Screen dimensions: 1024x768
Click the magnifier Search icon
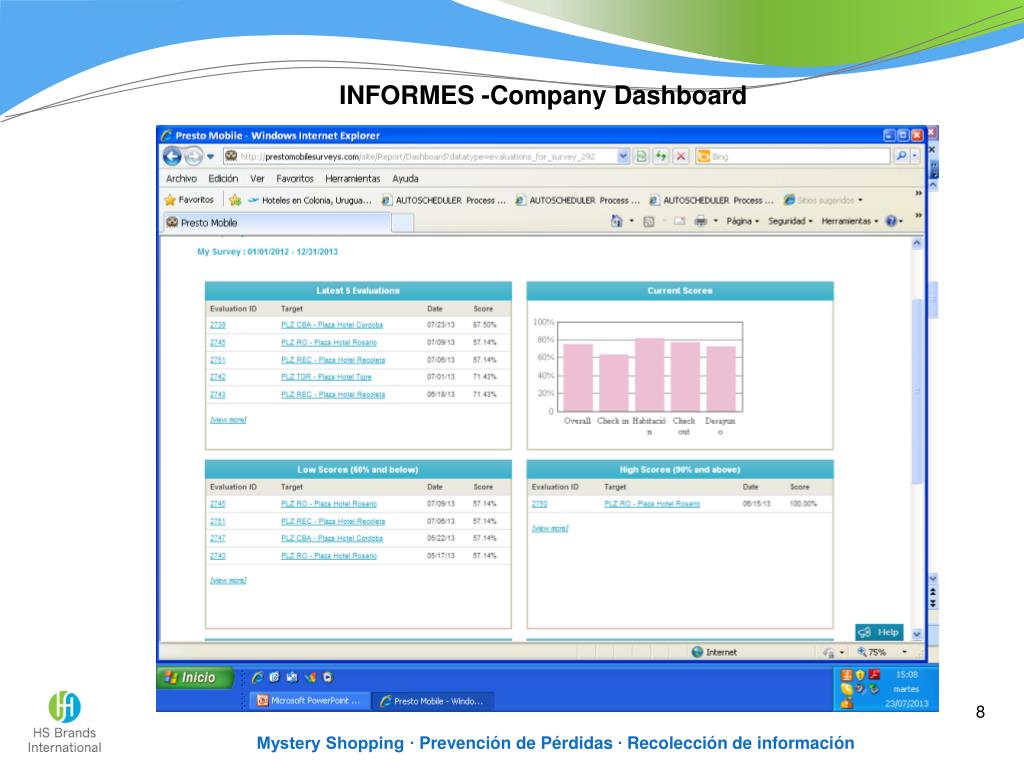(x=901, y=156)
